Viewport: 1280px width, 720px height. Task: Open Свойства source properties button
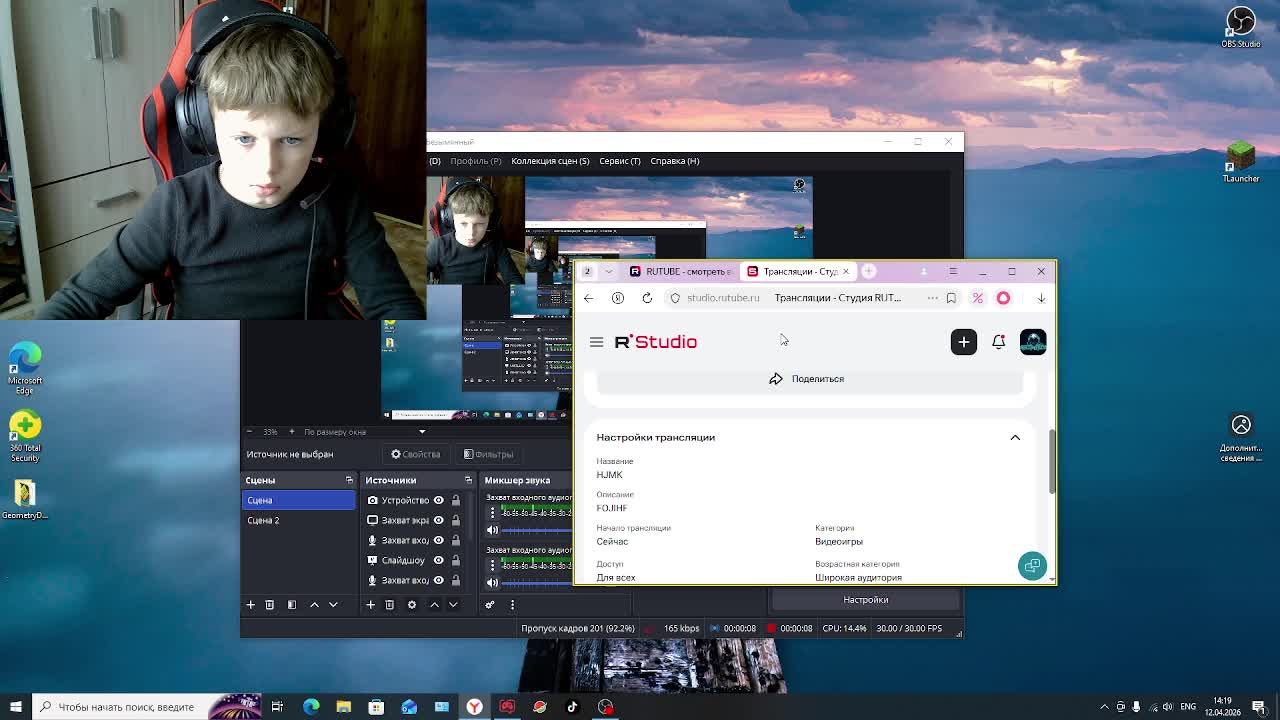click(415, 454)
